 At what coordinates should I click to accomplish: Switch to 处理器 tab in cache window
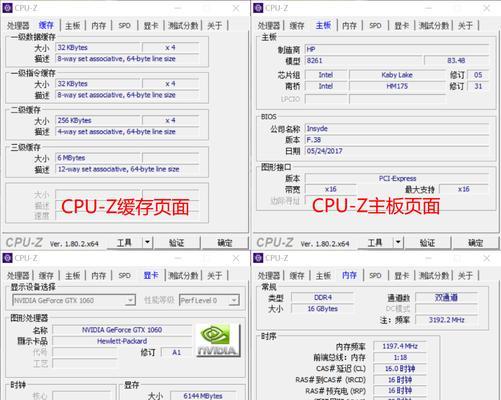tap(18, 25)
